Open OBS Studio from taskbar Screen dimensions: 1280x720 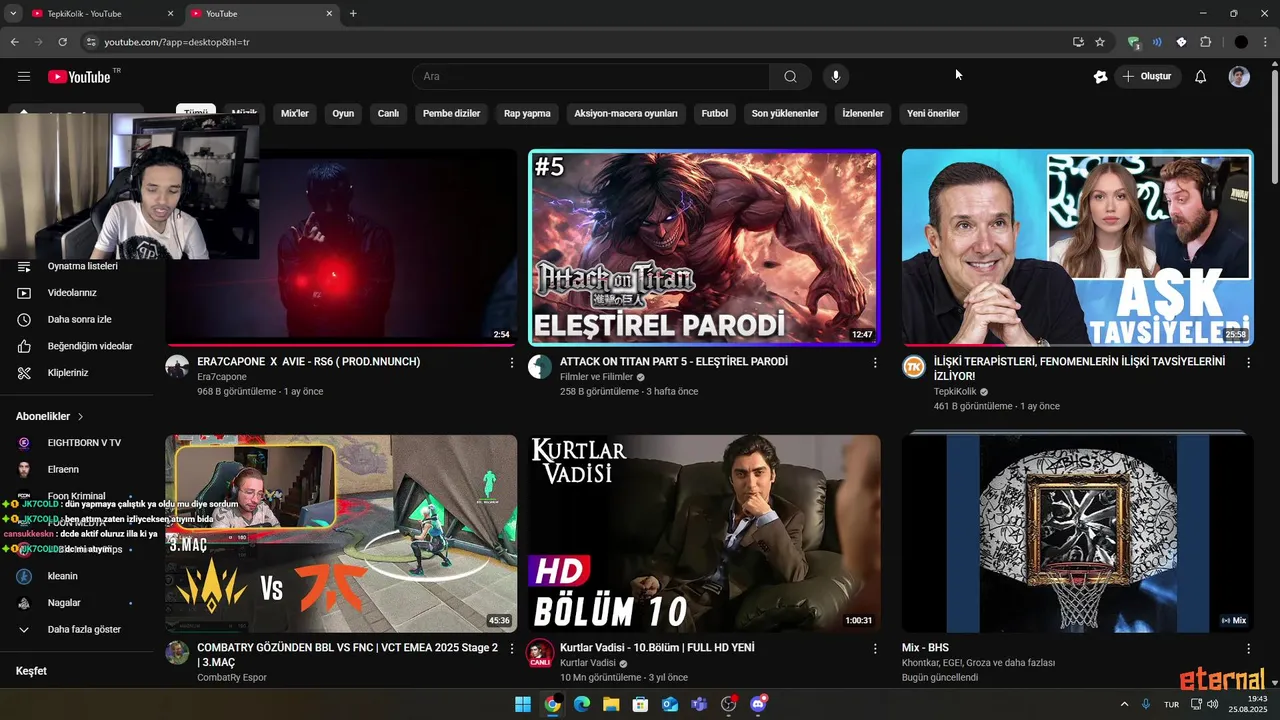729,704
